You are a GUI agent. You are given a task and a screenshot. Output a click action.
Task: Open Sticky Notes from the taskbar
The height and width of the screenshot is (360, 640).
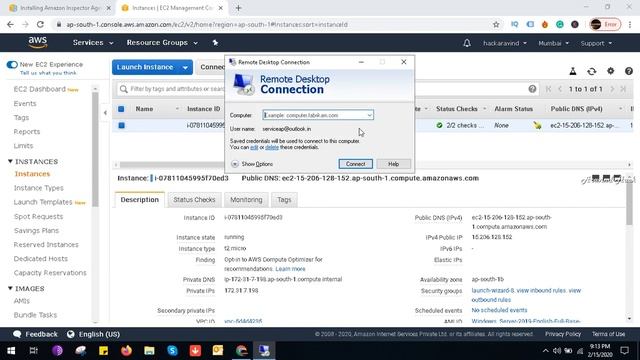[103, 351]
